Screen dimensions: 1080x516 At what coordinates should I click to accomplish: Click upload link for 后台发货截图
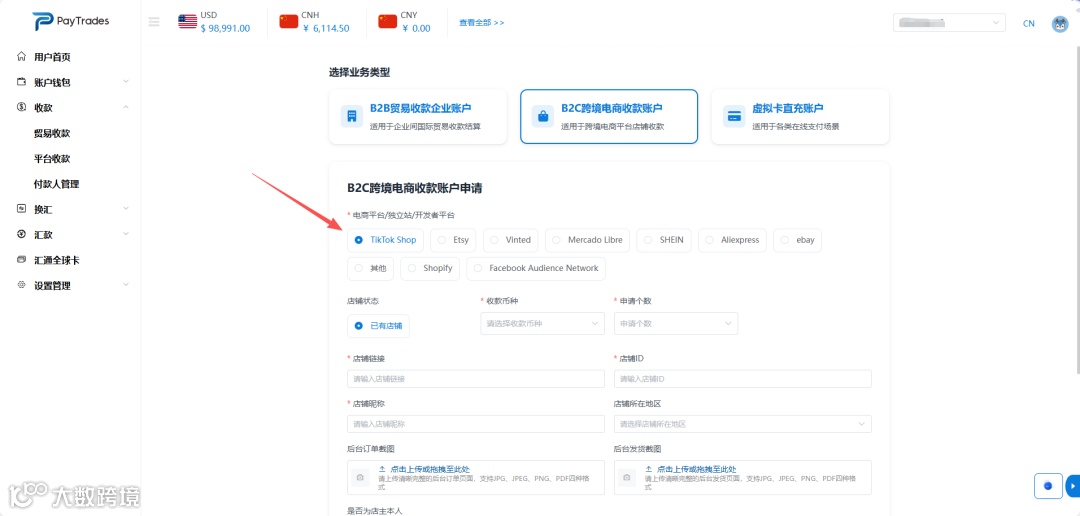coord(690,469)
